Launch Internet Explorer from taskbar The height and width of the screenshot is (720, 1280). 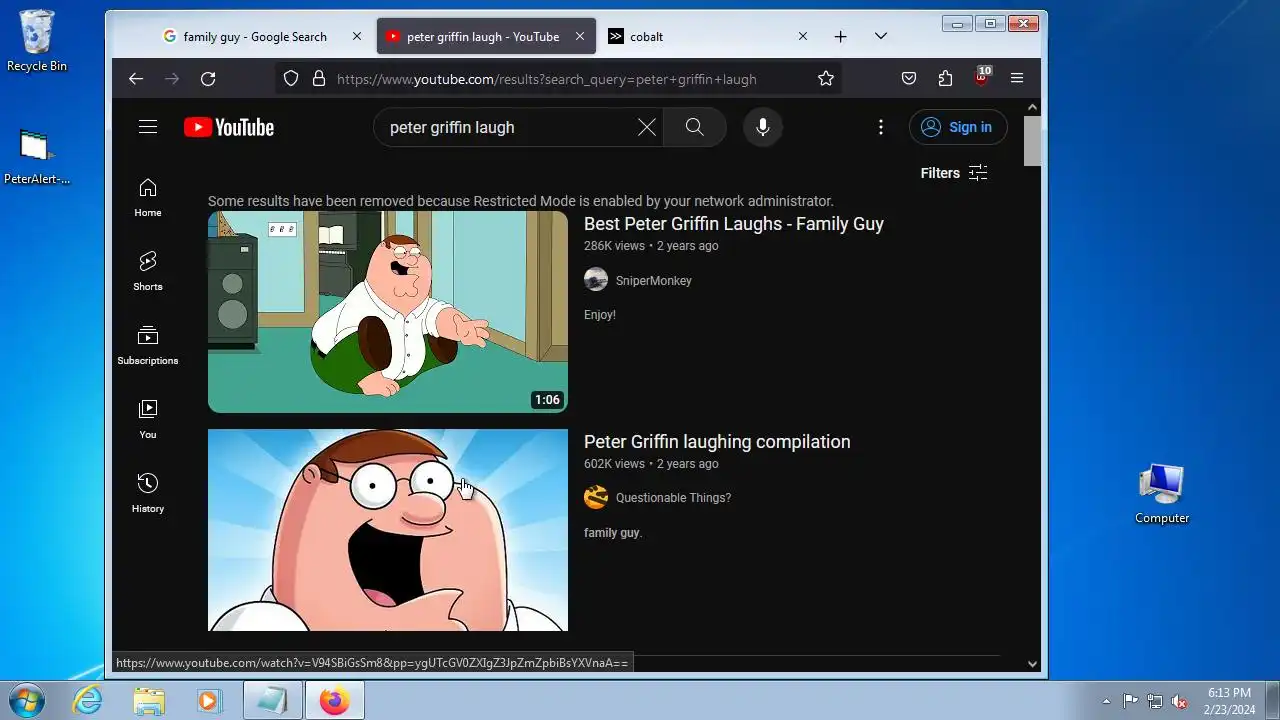pyautogui.click(x=88, y=701)
